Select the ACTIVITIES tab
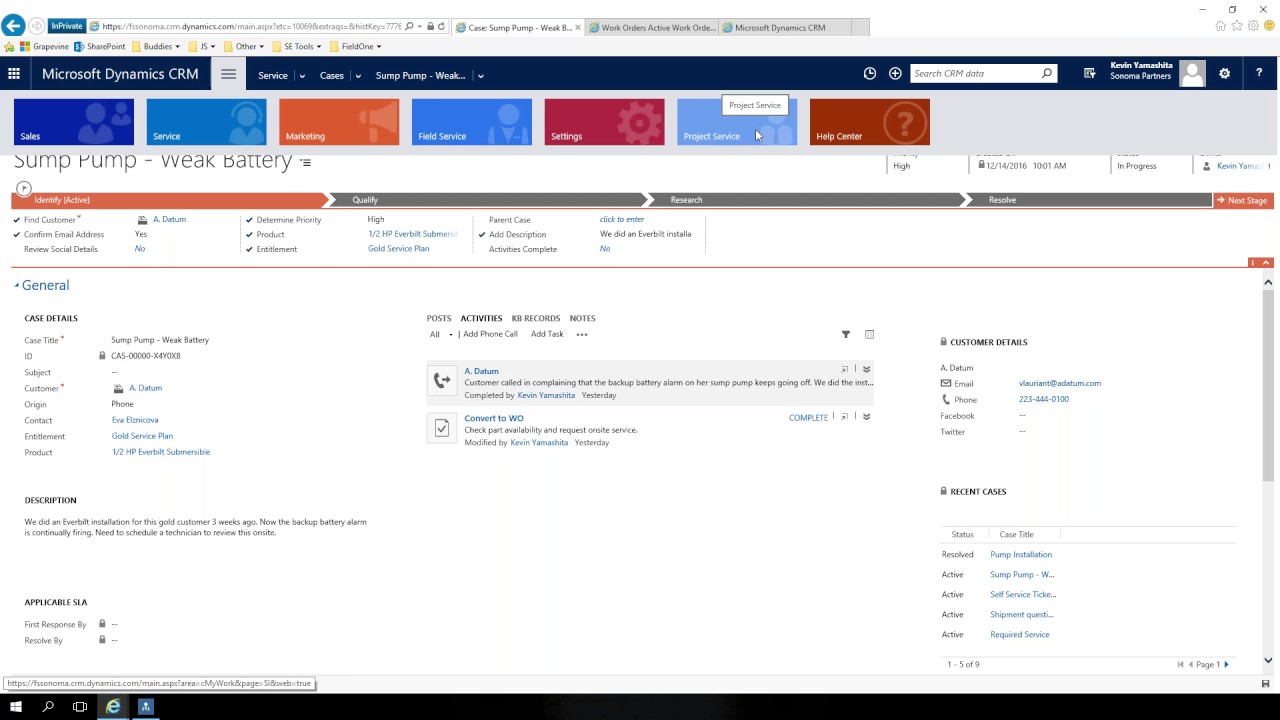 click(481, 318)
